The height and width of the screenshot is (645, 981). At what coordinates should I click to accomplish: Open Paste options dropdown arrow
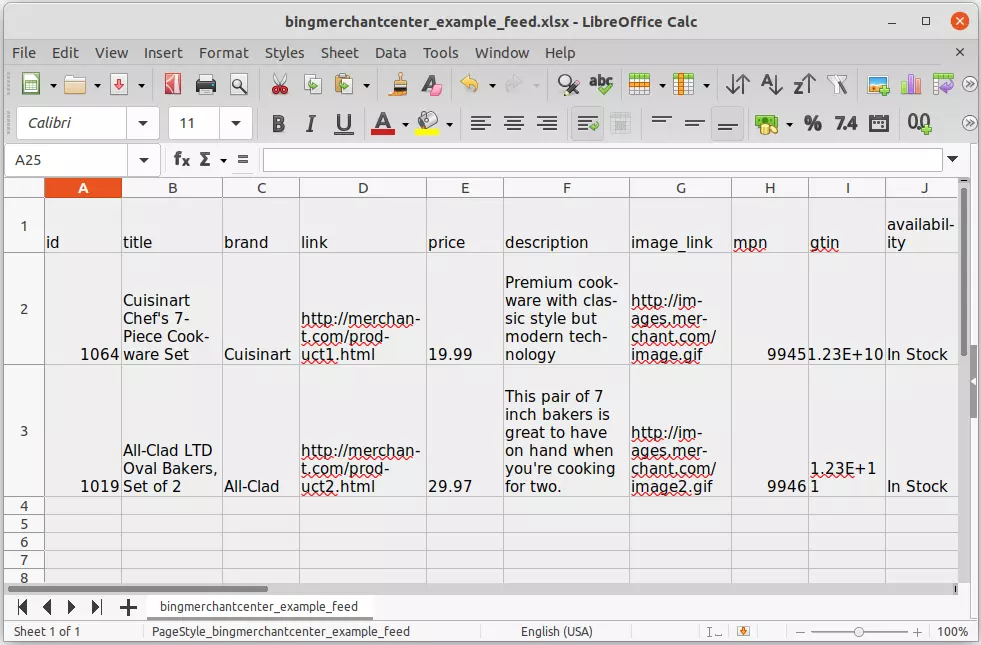[x=366, y=85]
